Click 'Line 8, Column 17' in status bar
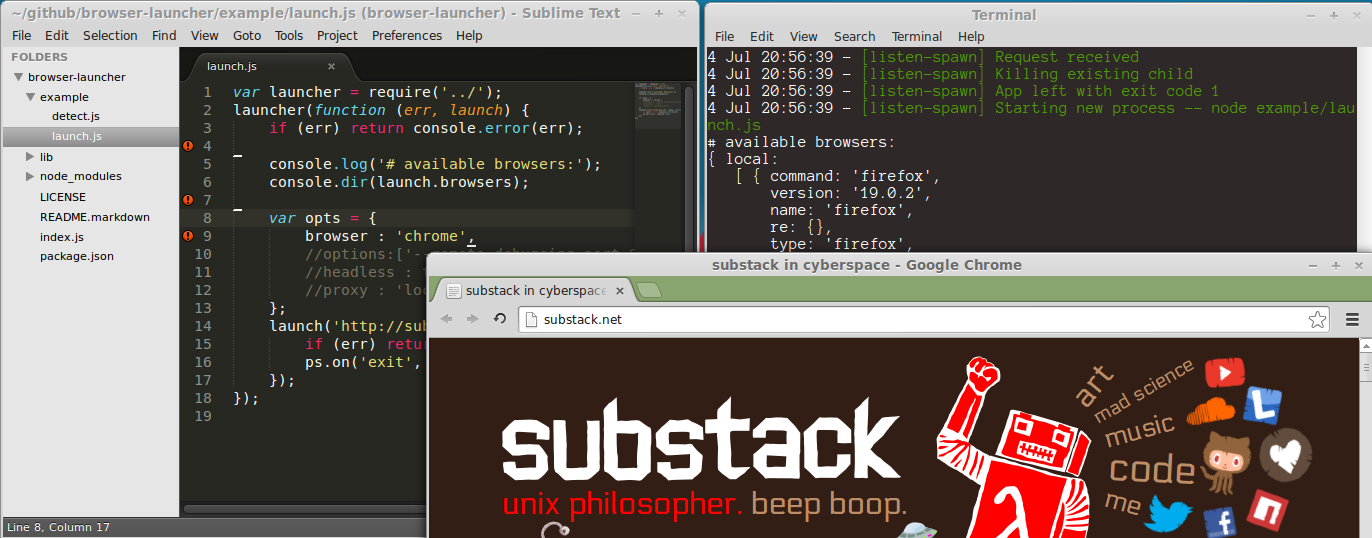1372x538 pixels. pyautogui.click(x=58, y=527)
